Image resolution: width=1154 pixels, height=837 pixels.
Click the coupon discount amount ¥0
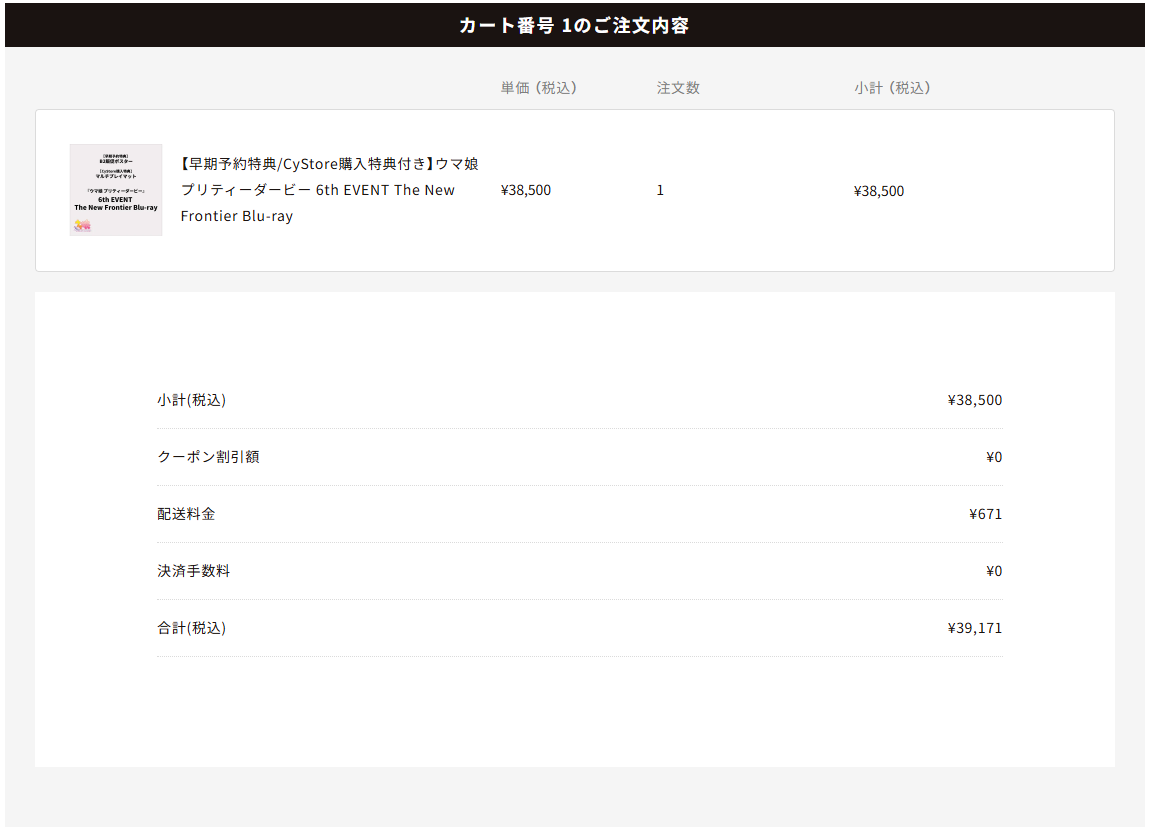coord(993,457)
